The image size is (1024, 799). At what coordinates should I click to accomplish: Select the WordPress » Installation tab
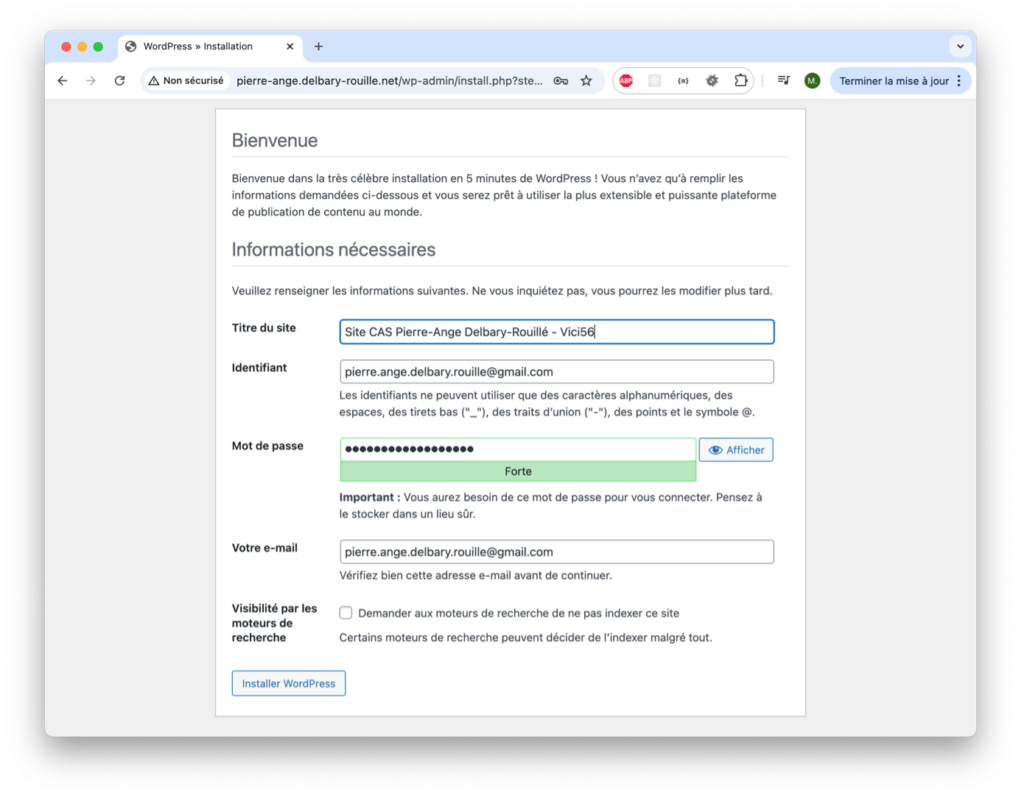pyautogui.click(x=210, y=46)
